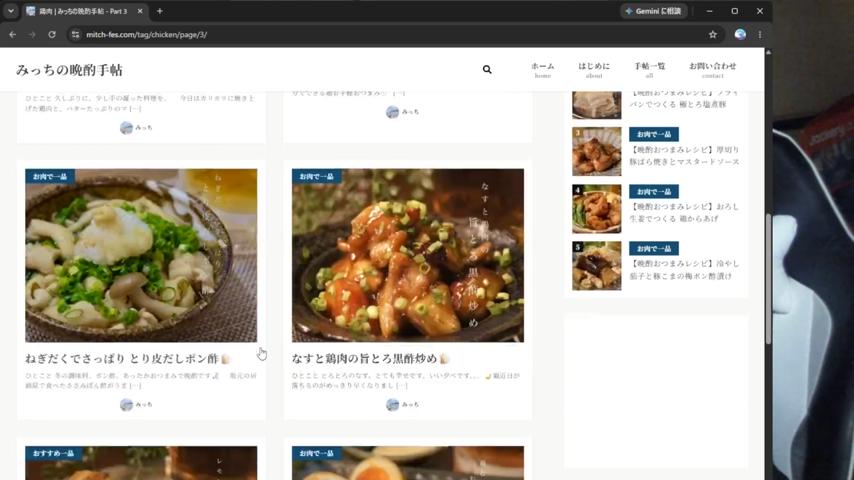
Task: Click the みっちの晩酌手帖 site title
Action: (x=69, y=70)
